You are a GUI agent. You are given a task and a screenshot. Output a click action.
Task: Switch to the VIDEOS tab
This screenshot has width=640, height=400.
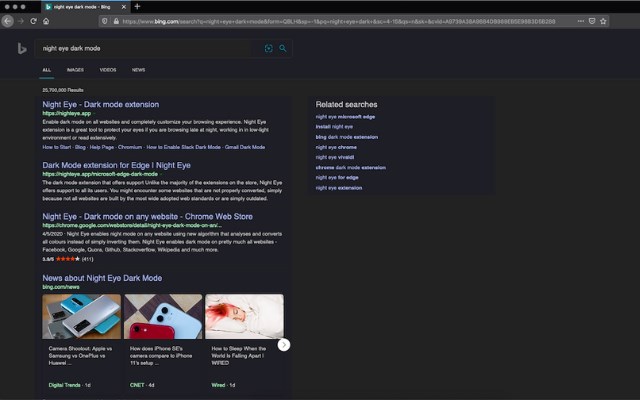108,70
